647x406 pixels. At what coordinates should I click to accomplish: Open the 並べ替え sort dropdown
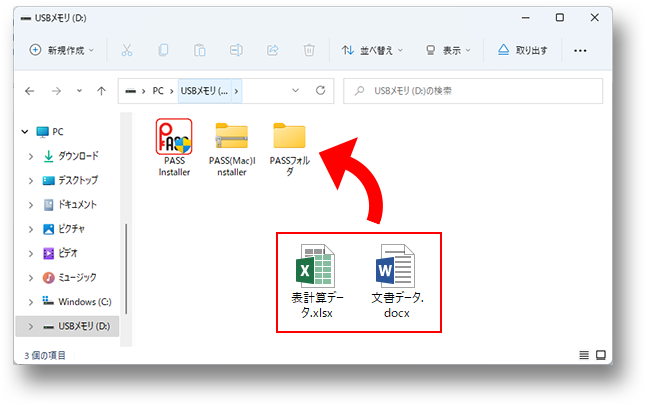pos(372,50)
